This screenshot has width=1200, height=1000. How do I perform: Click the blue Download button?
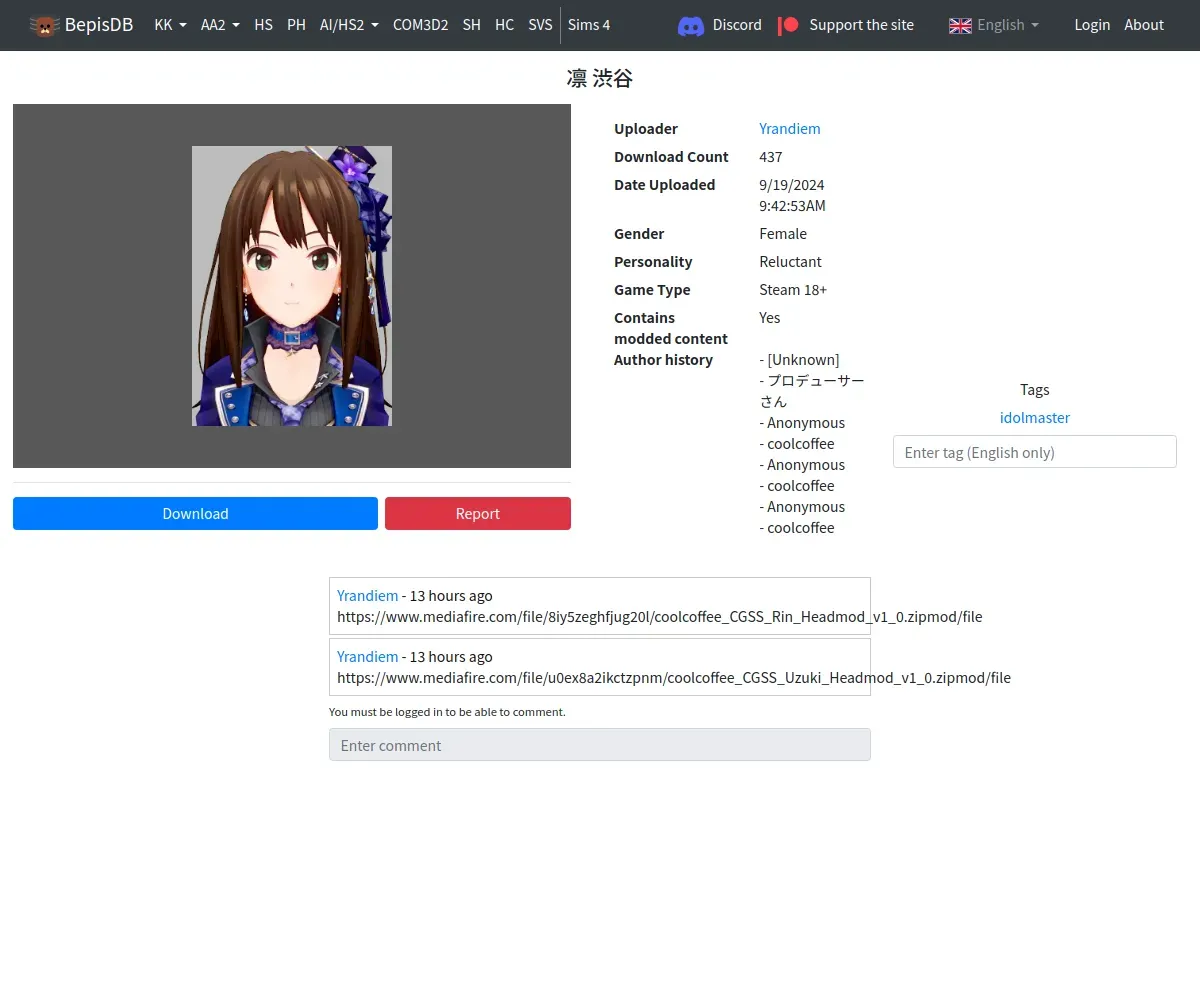point(195,513)
